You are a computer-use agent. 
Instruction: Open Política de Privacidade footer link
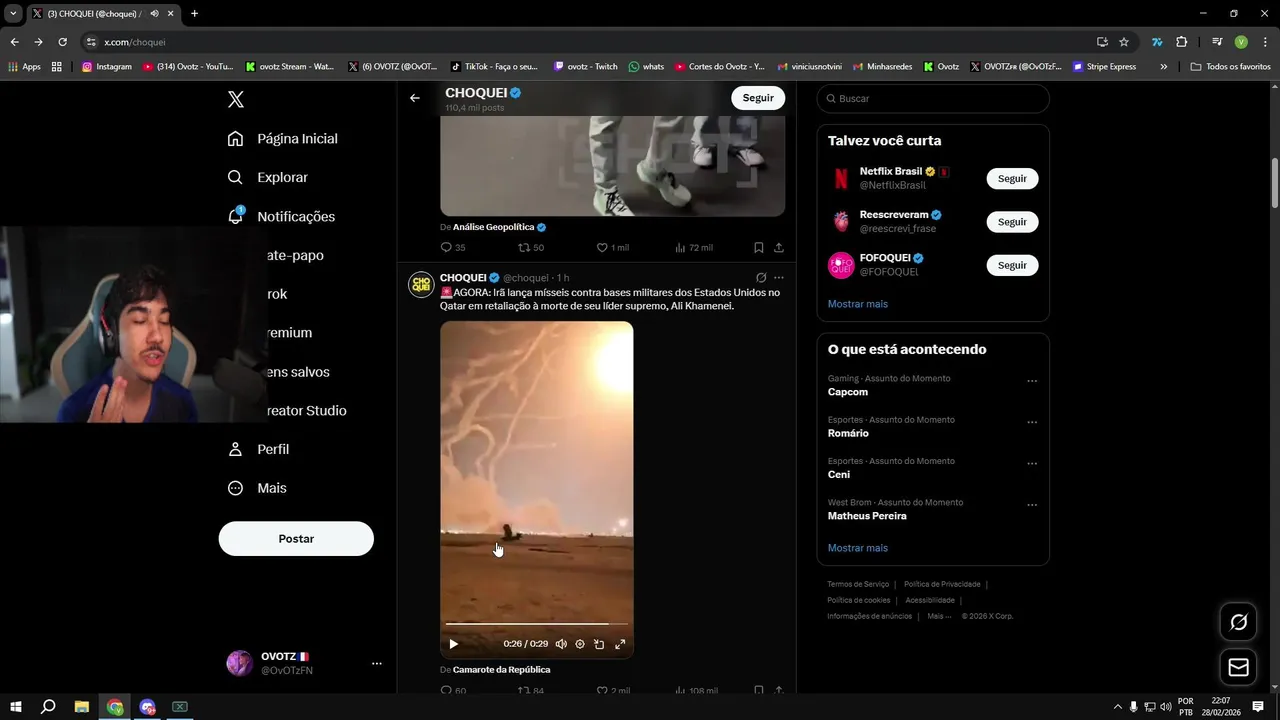pos(942,584)
